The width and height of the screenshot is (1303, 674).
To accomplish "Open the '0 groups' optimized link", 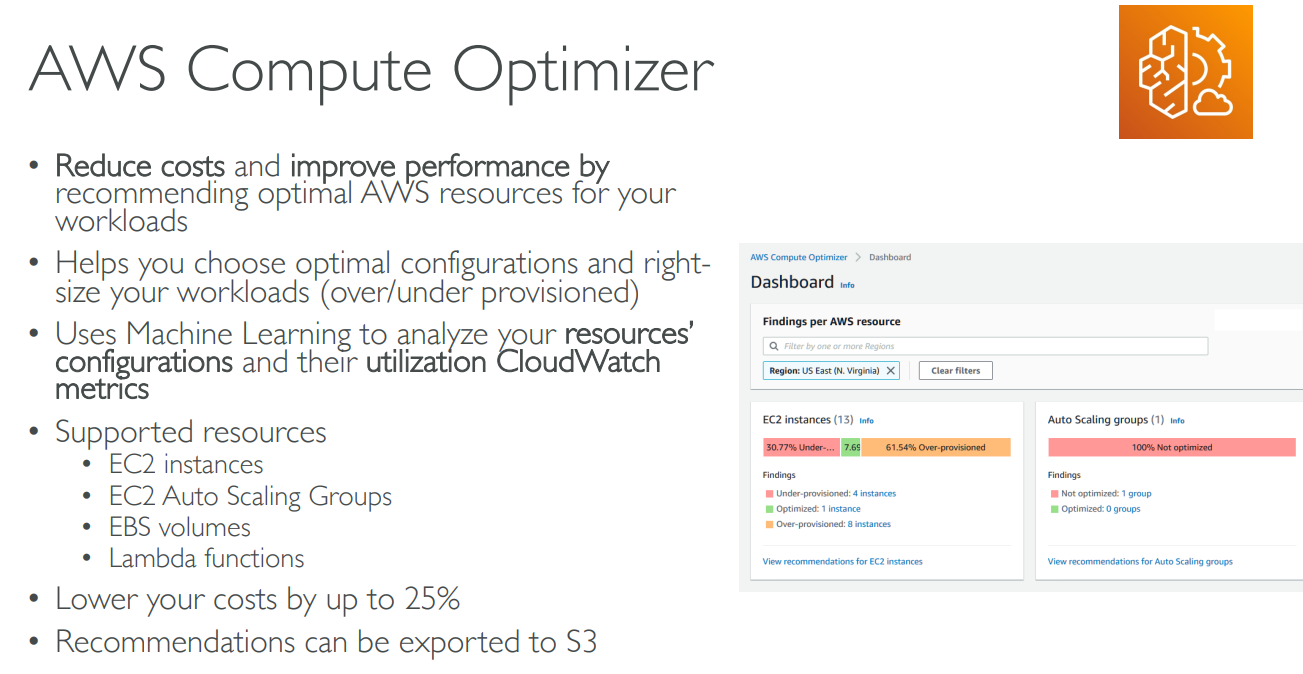I will (x=1122, y=509).
